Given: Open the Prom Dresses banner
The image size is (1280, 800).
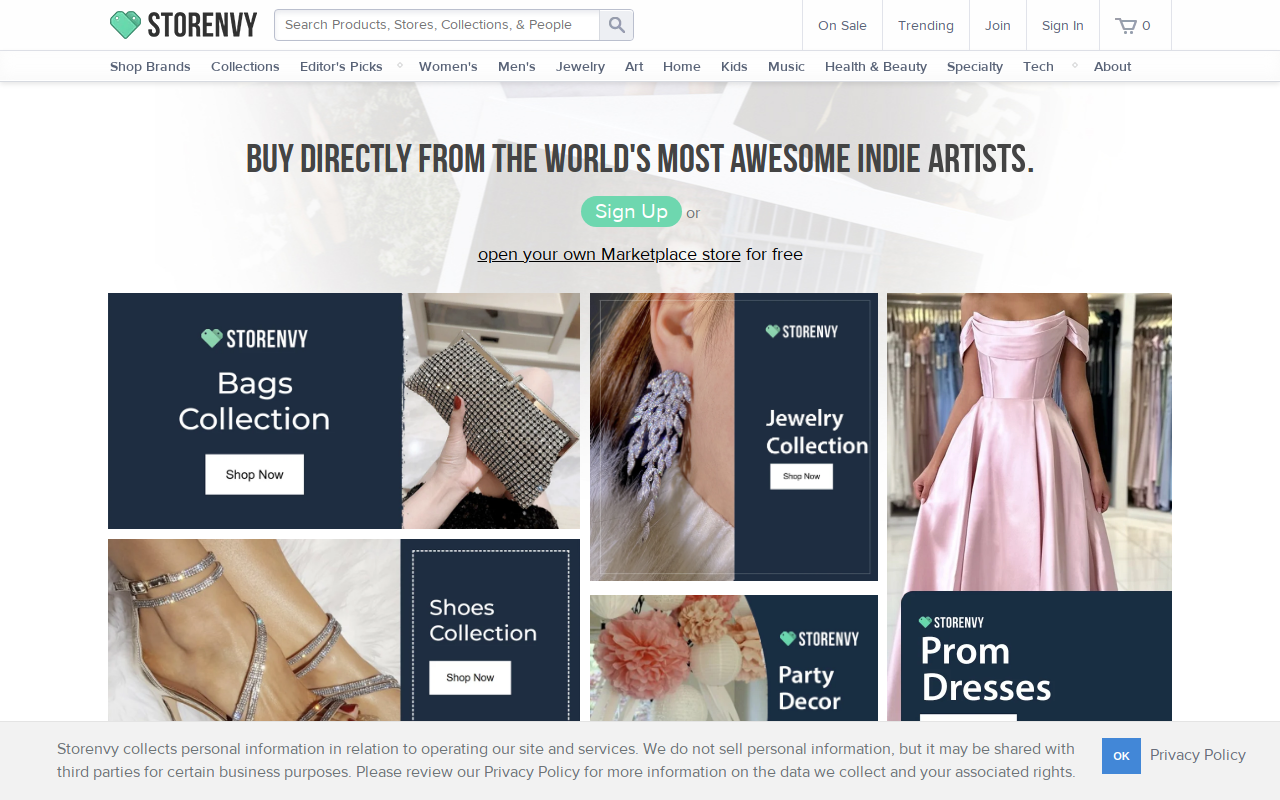Looking at the screenshot, I should click(1029, 507).
